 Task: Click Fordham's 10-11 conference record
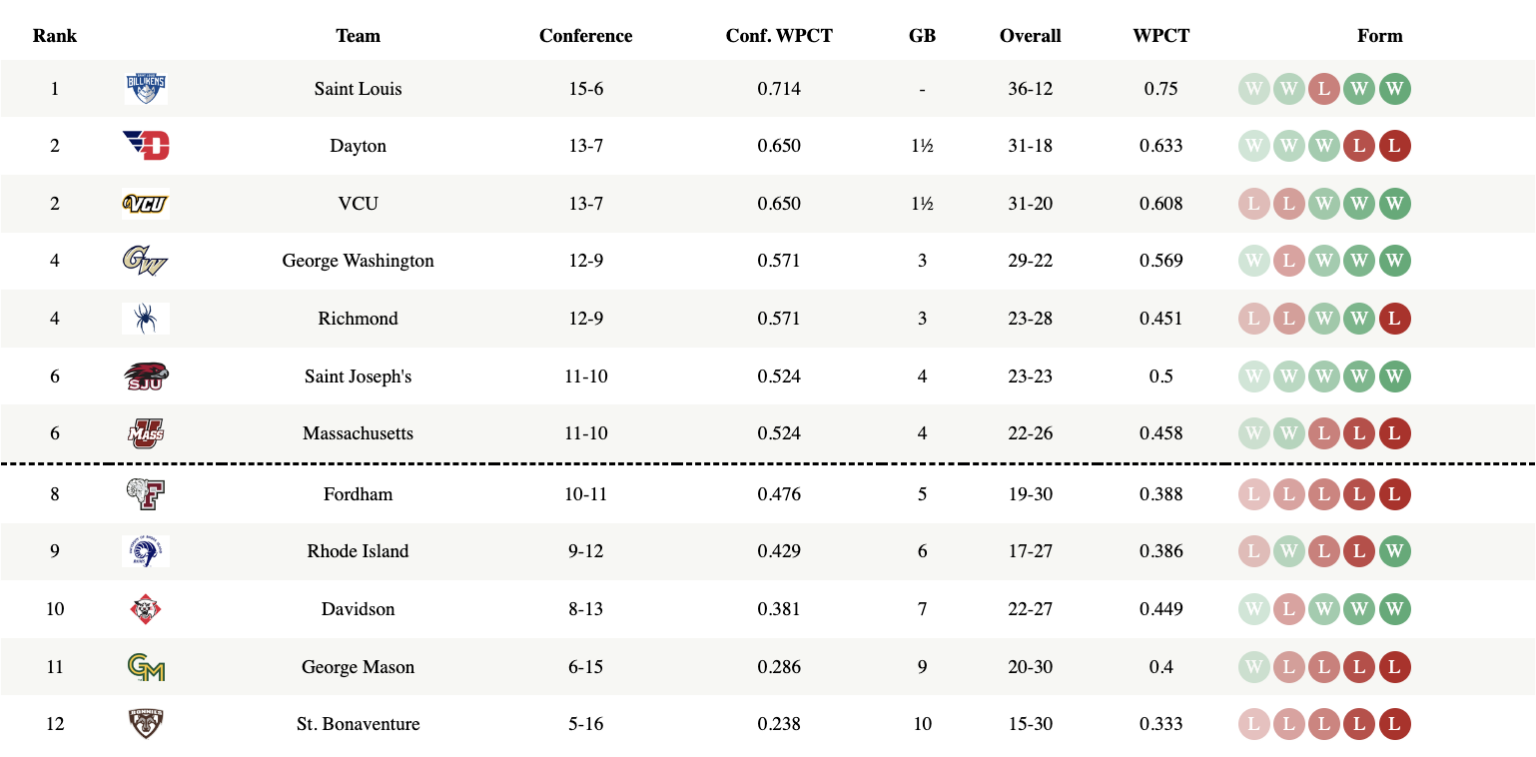pyautogui.click(x=586, y=494)
